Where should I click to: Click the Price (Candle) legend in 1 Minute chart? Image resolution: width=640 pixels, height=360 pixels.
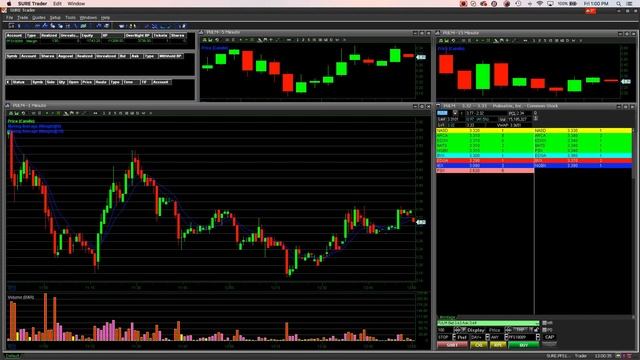click(21, 121)
